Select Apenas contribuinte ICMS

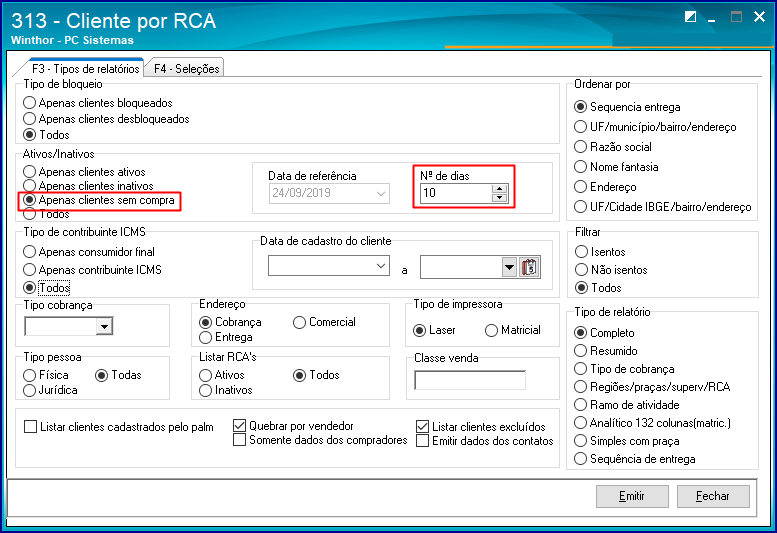pyautogui.click(x=92, y=270)
